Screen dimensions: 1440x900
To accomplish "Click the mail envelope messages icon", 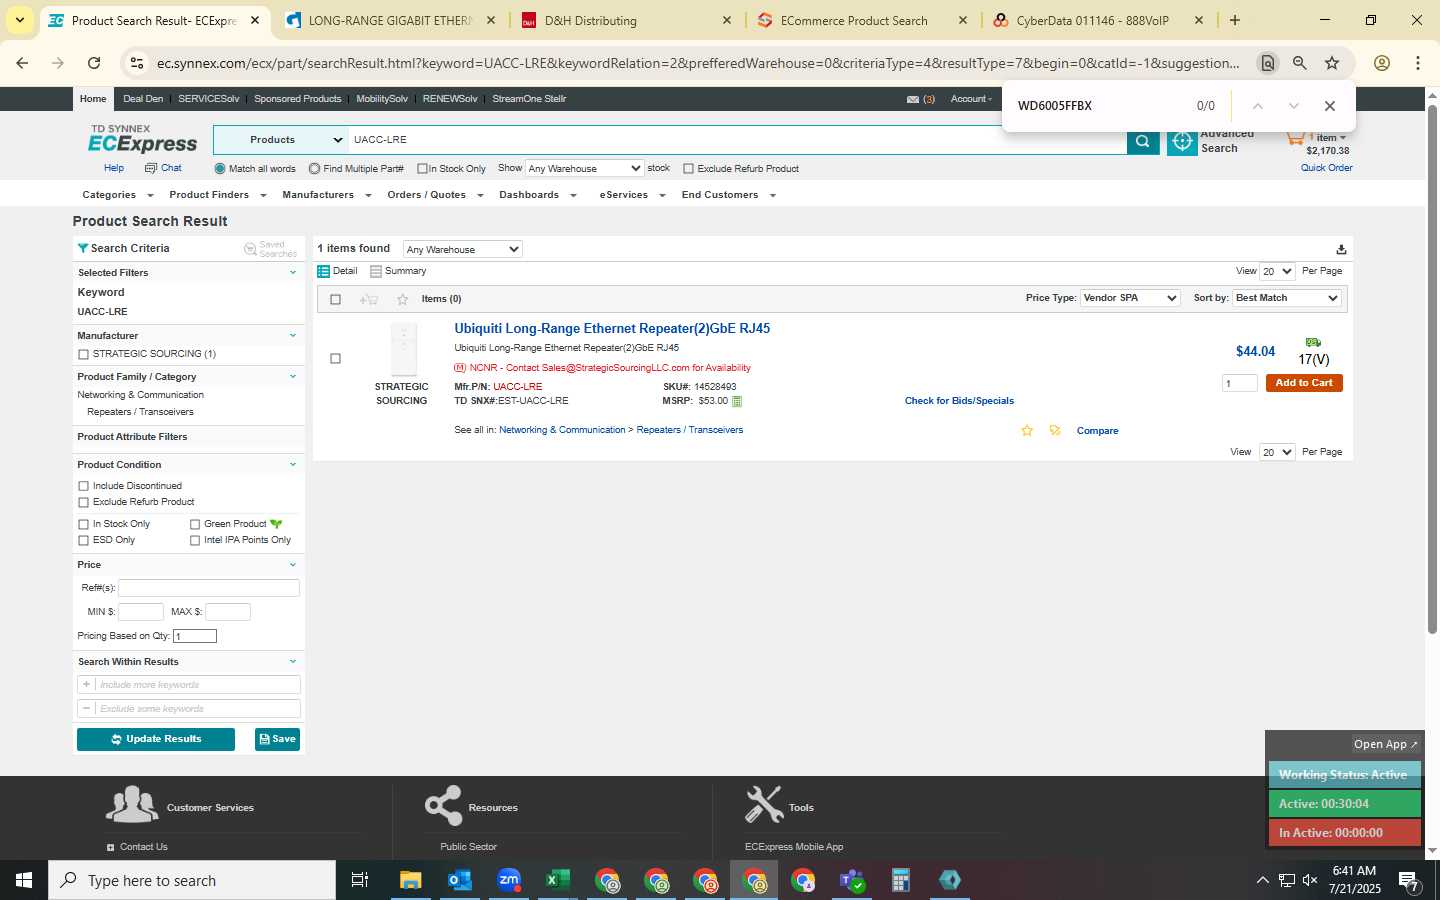I will click(x=912, y=99).
